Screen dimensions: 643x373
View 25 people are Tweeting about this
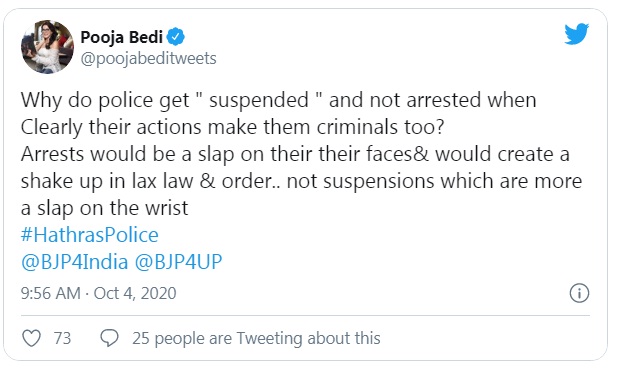pyautogui.click(x=256, y=339)
